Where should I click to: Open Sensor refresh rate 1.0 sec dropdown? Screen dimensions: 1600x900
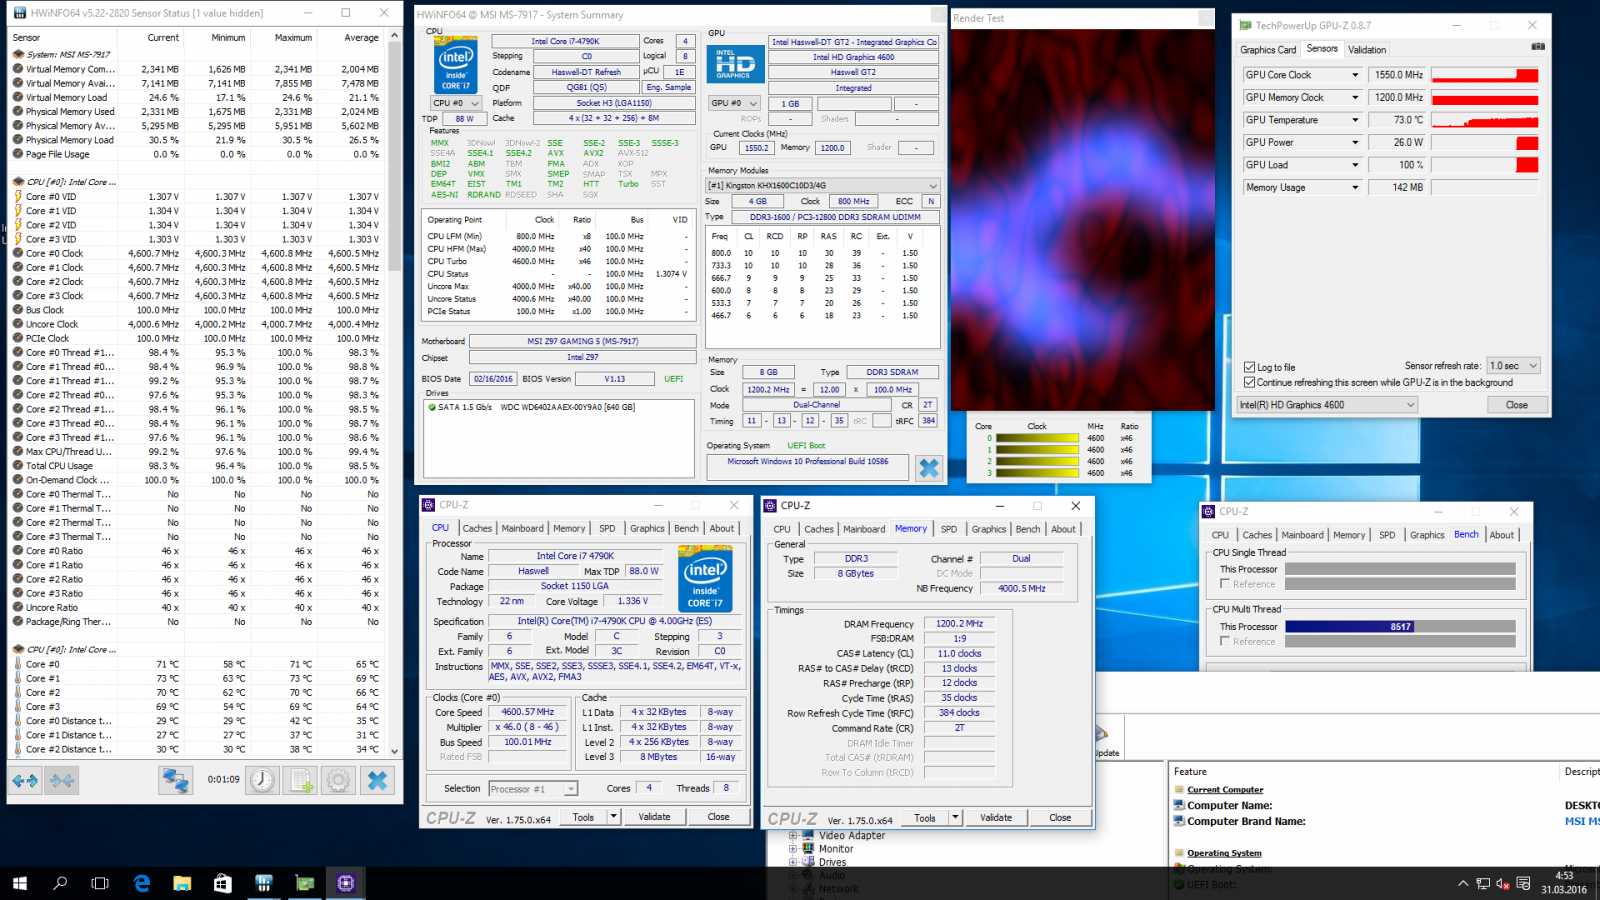1513,366
